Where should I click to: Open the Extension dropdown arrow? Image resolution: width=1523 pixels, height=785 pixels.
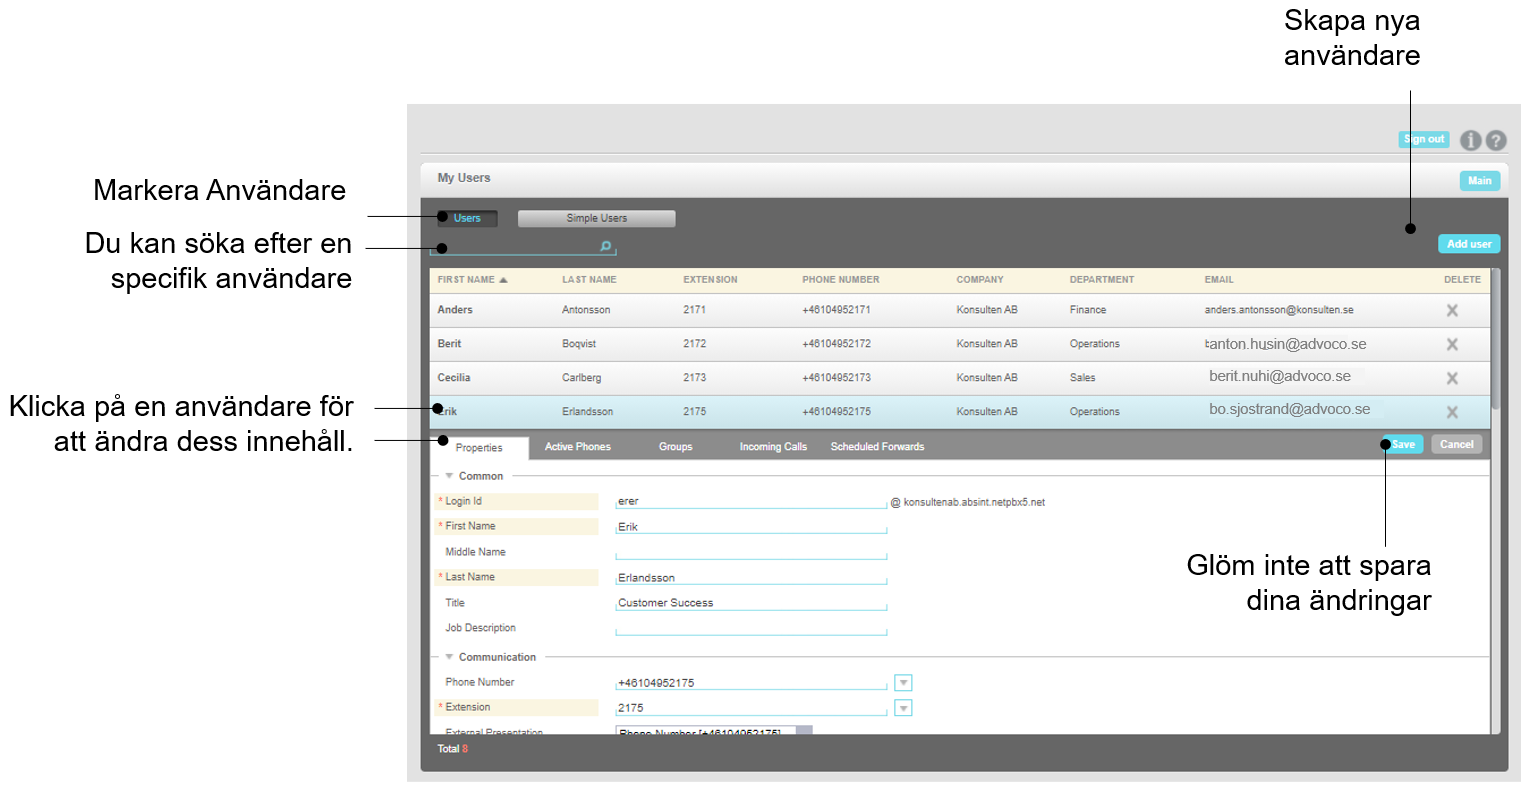pos(903,708)
